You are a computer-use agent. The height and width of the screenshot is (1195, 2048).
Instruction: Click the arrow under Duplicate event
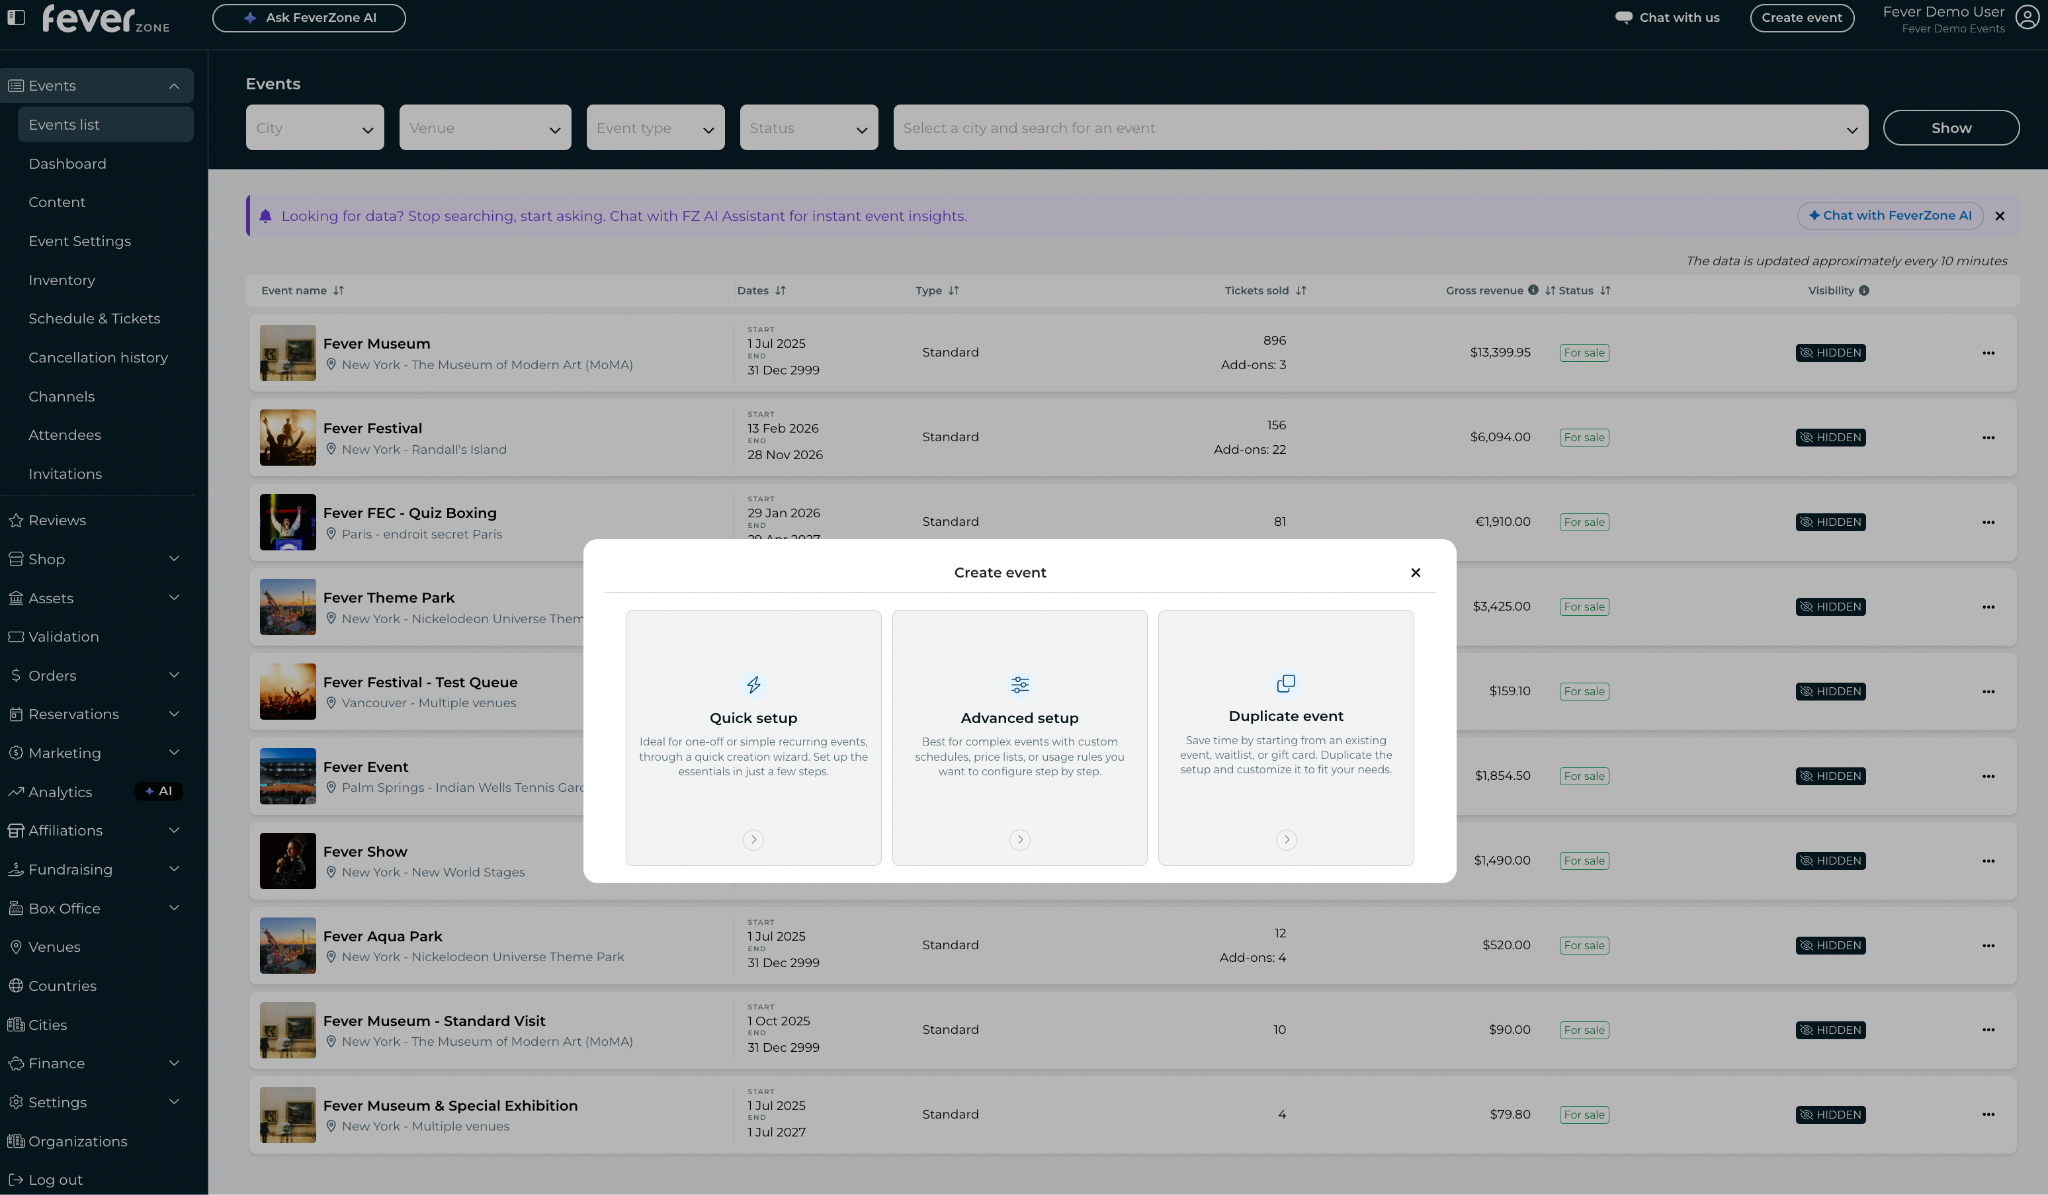[1286, 840]
